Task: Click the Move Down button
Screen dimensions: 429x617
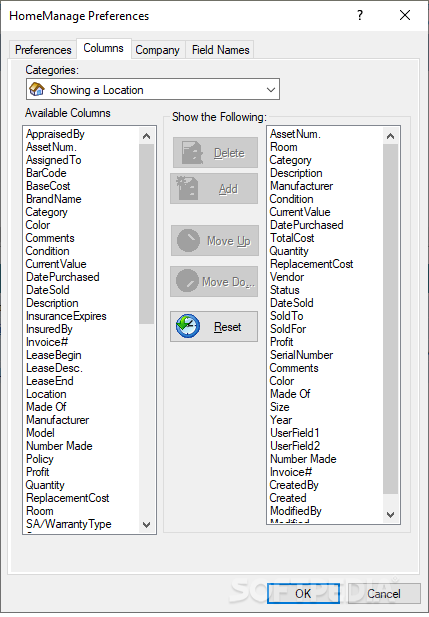Action: coord(214,281)
